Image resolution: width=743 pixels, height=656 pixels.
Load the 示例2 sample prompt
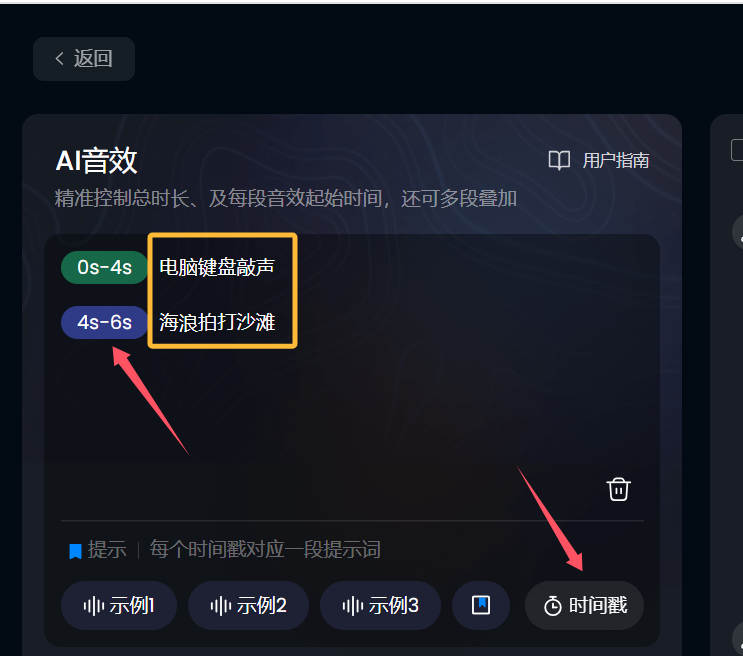point(248,605)
